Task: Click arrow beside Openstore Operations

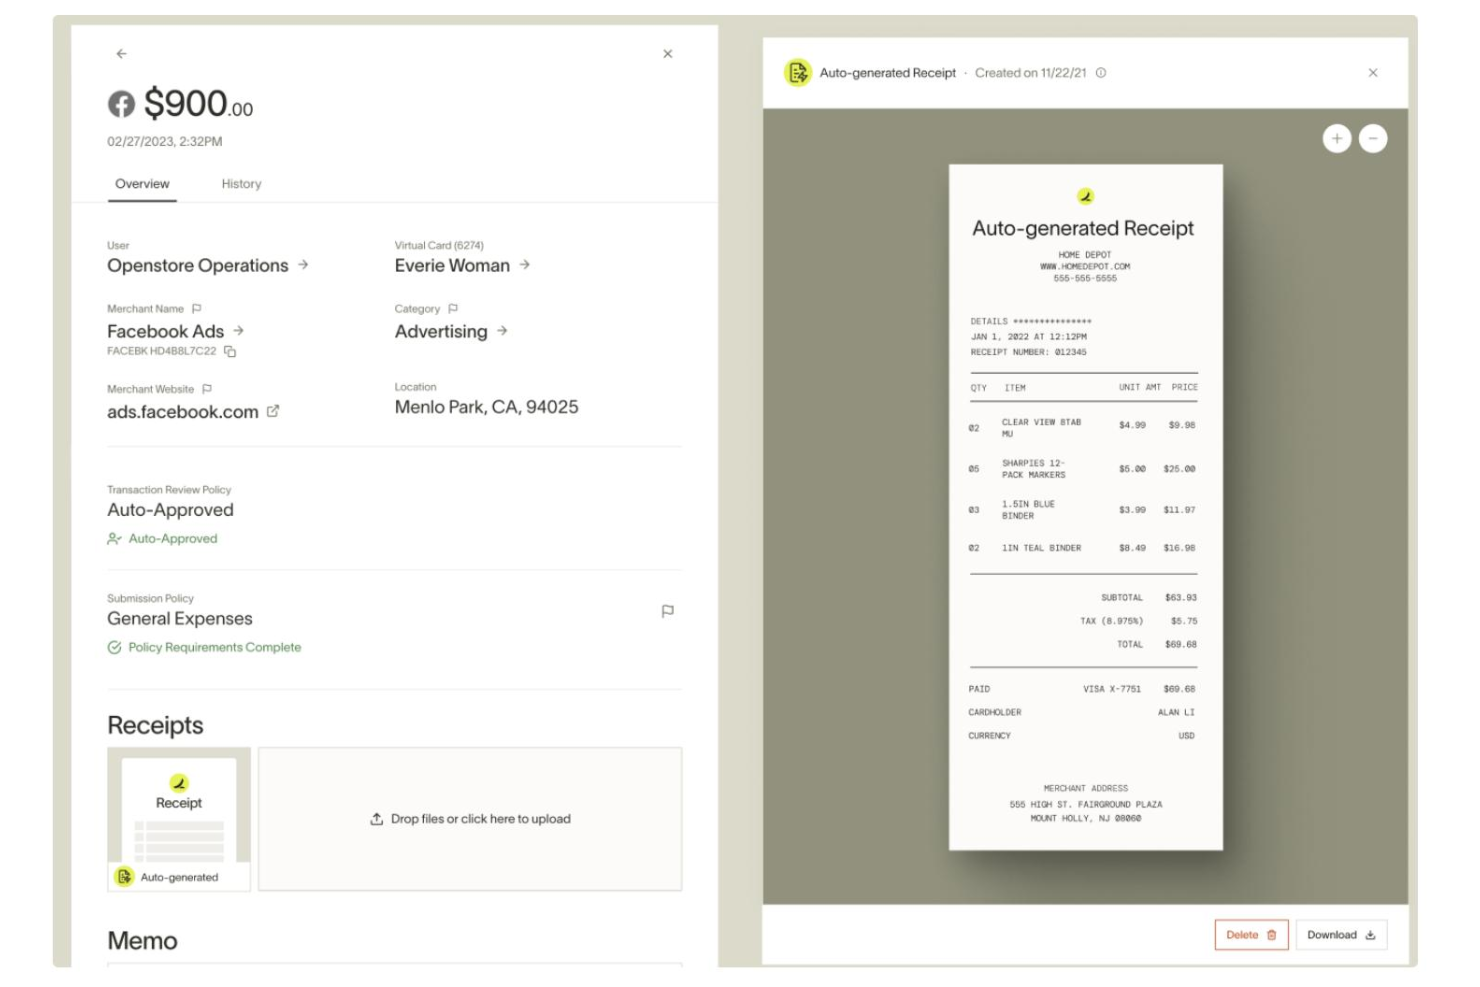Action: 303,265
